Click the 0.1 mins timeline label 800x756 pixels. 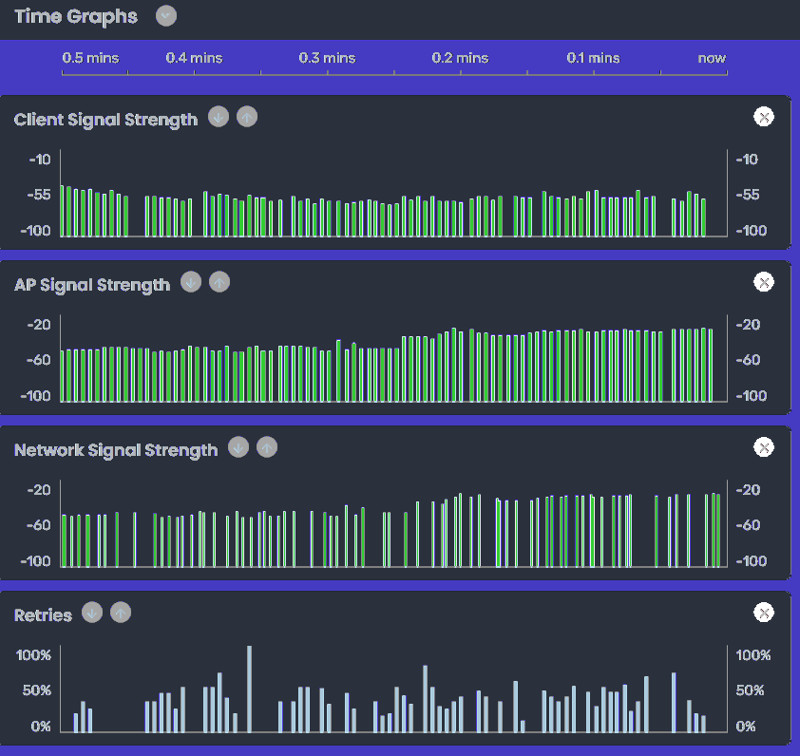[x=593, y=58]
